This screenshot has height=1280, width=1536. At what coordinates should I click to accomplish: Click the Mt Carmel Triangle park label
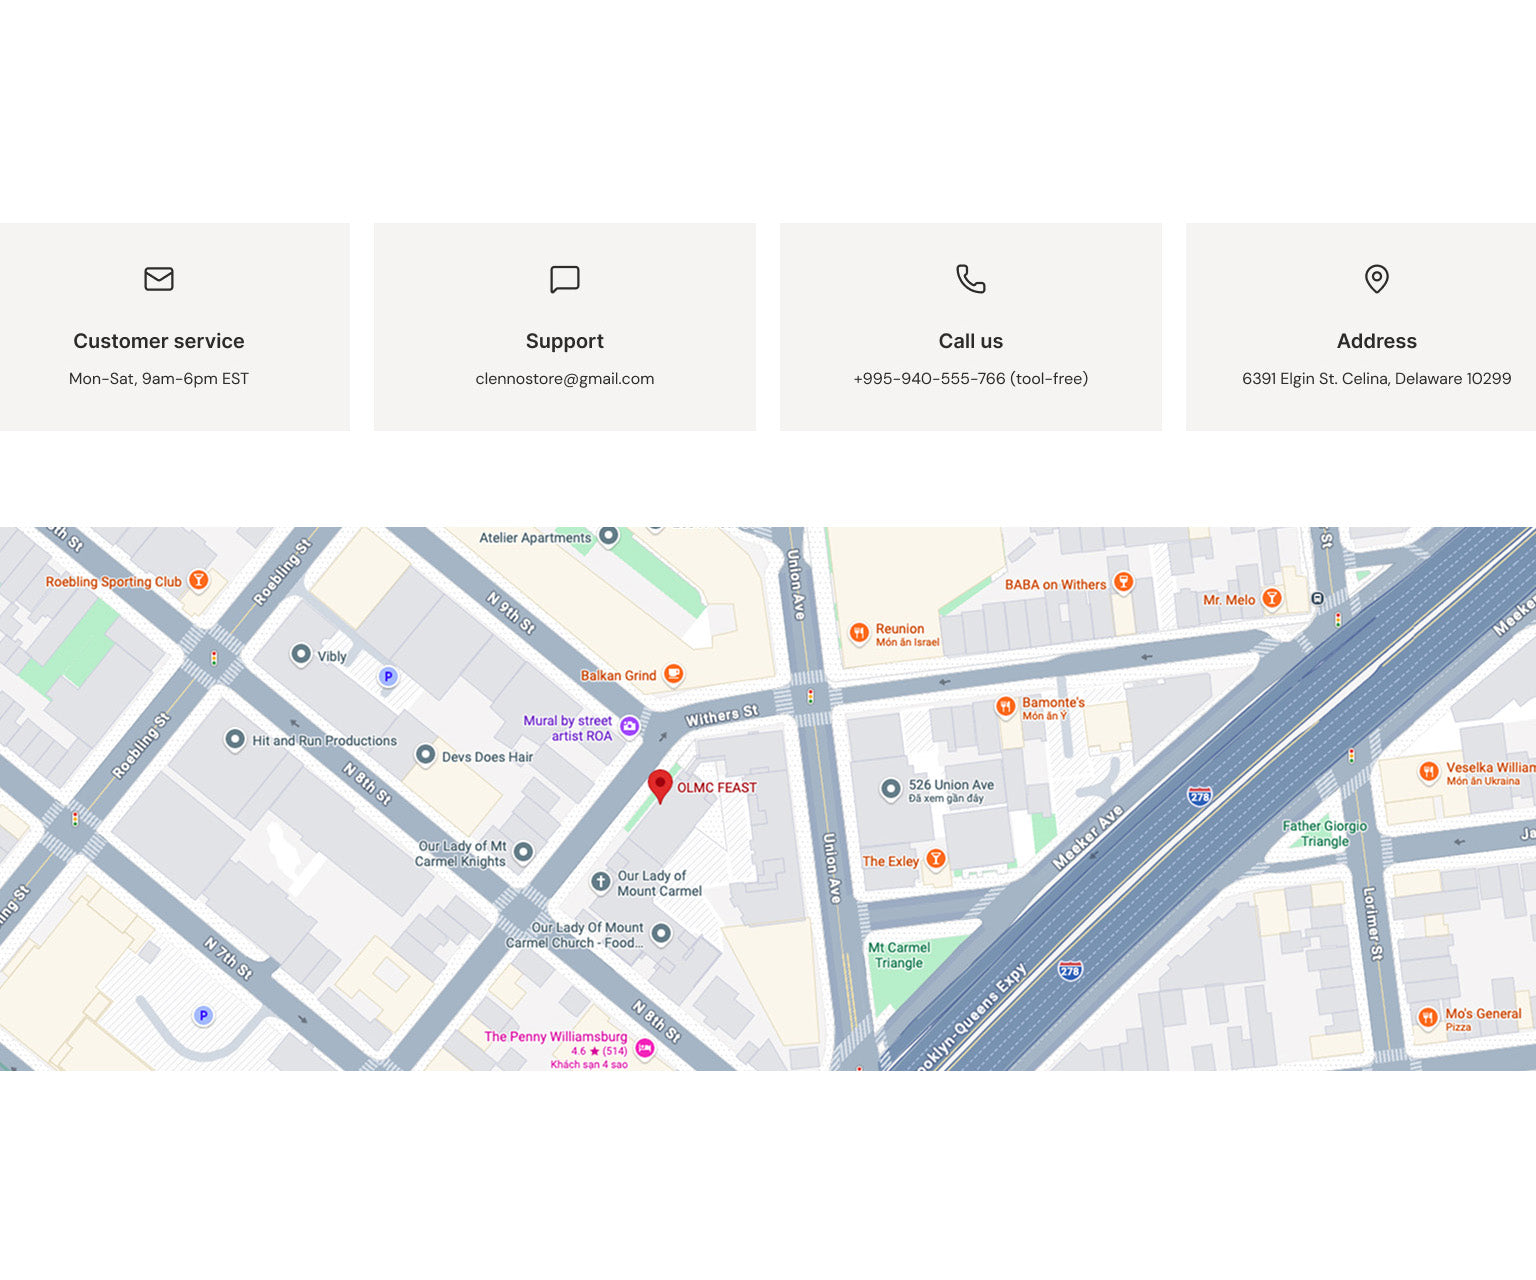(x=899, y=955)
